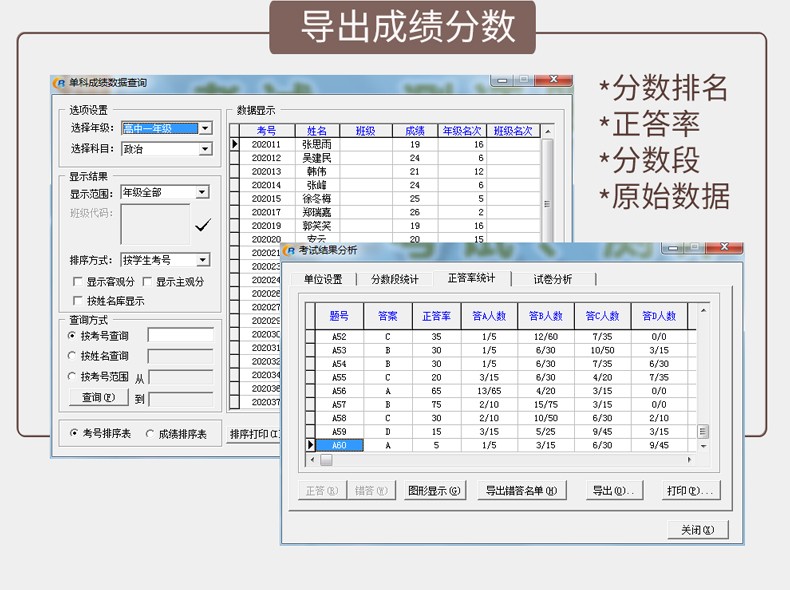This screenshot has width=790, height=590.
Task: Click the 按考号查询 input field
Action: tap(180, 335)
